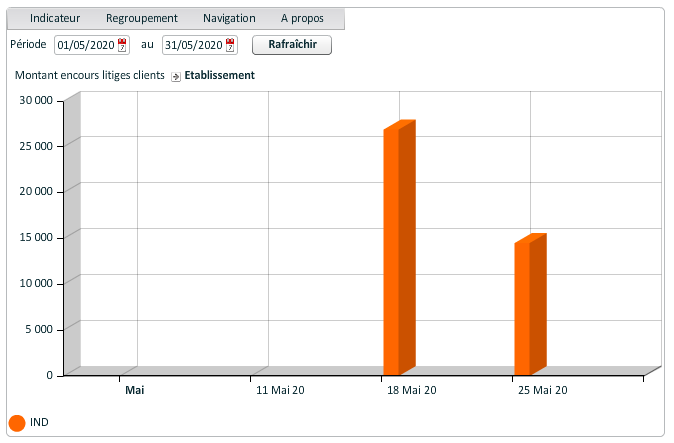
Task: Select the orange bar for 25 Mai 20
Action: coord(530,304)
